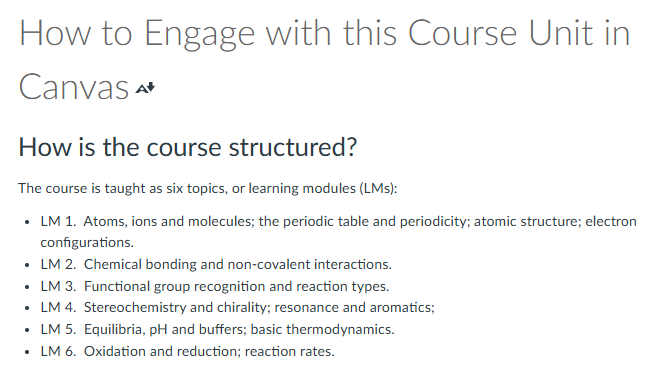Select the LM 5 equilibria, pH and buffers item
668x379 pixels.
pyautogui.click(x=217, y=329)
